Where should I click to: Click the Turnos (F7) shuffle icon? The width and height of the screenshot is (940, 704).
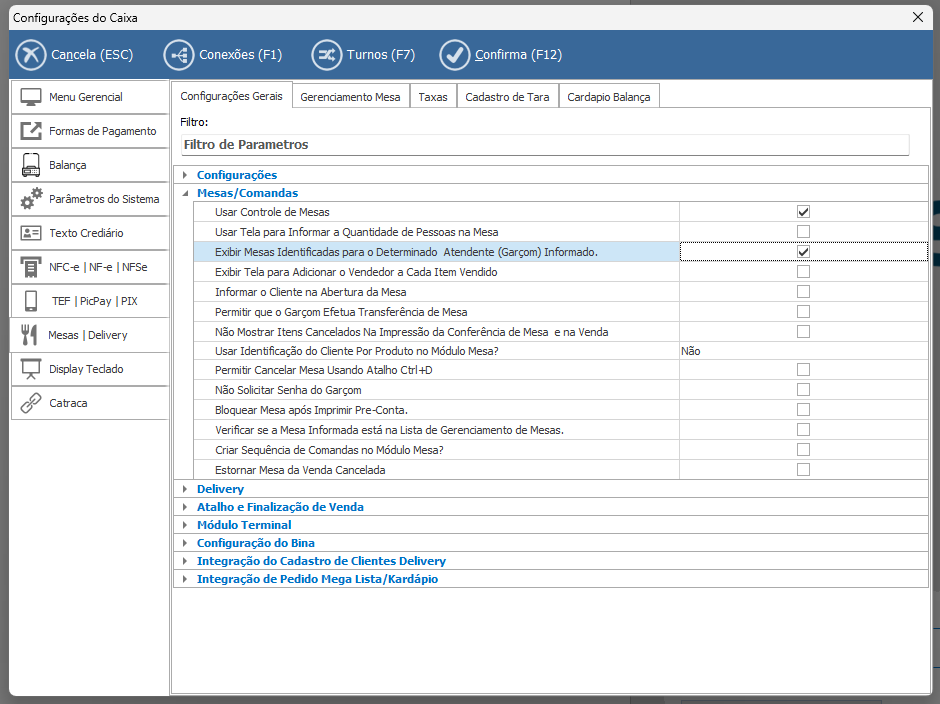click(x=326, y=55)
